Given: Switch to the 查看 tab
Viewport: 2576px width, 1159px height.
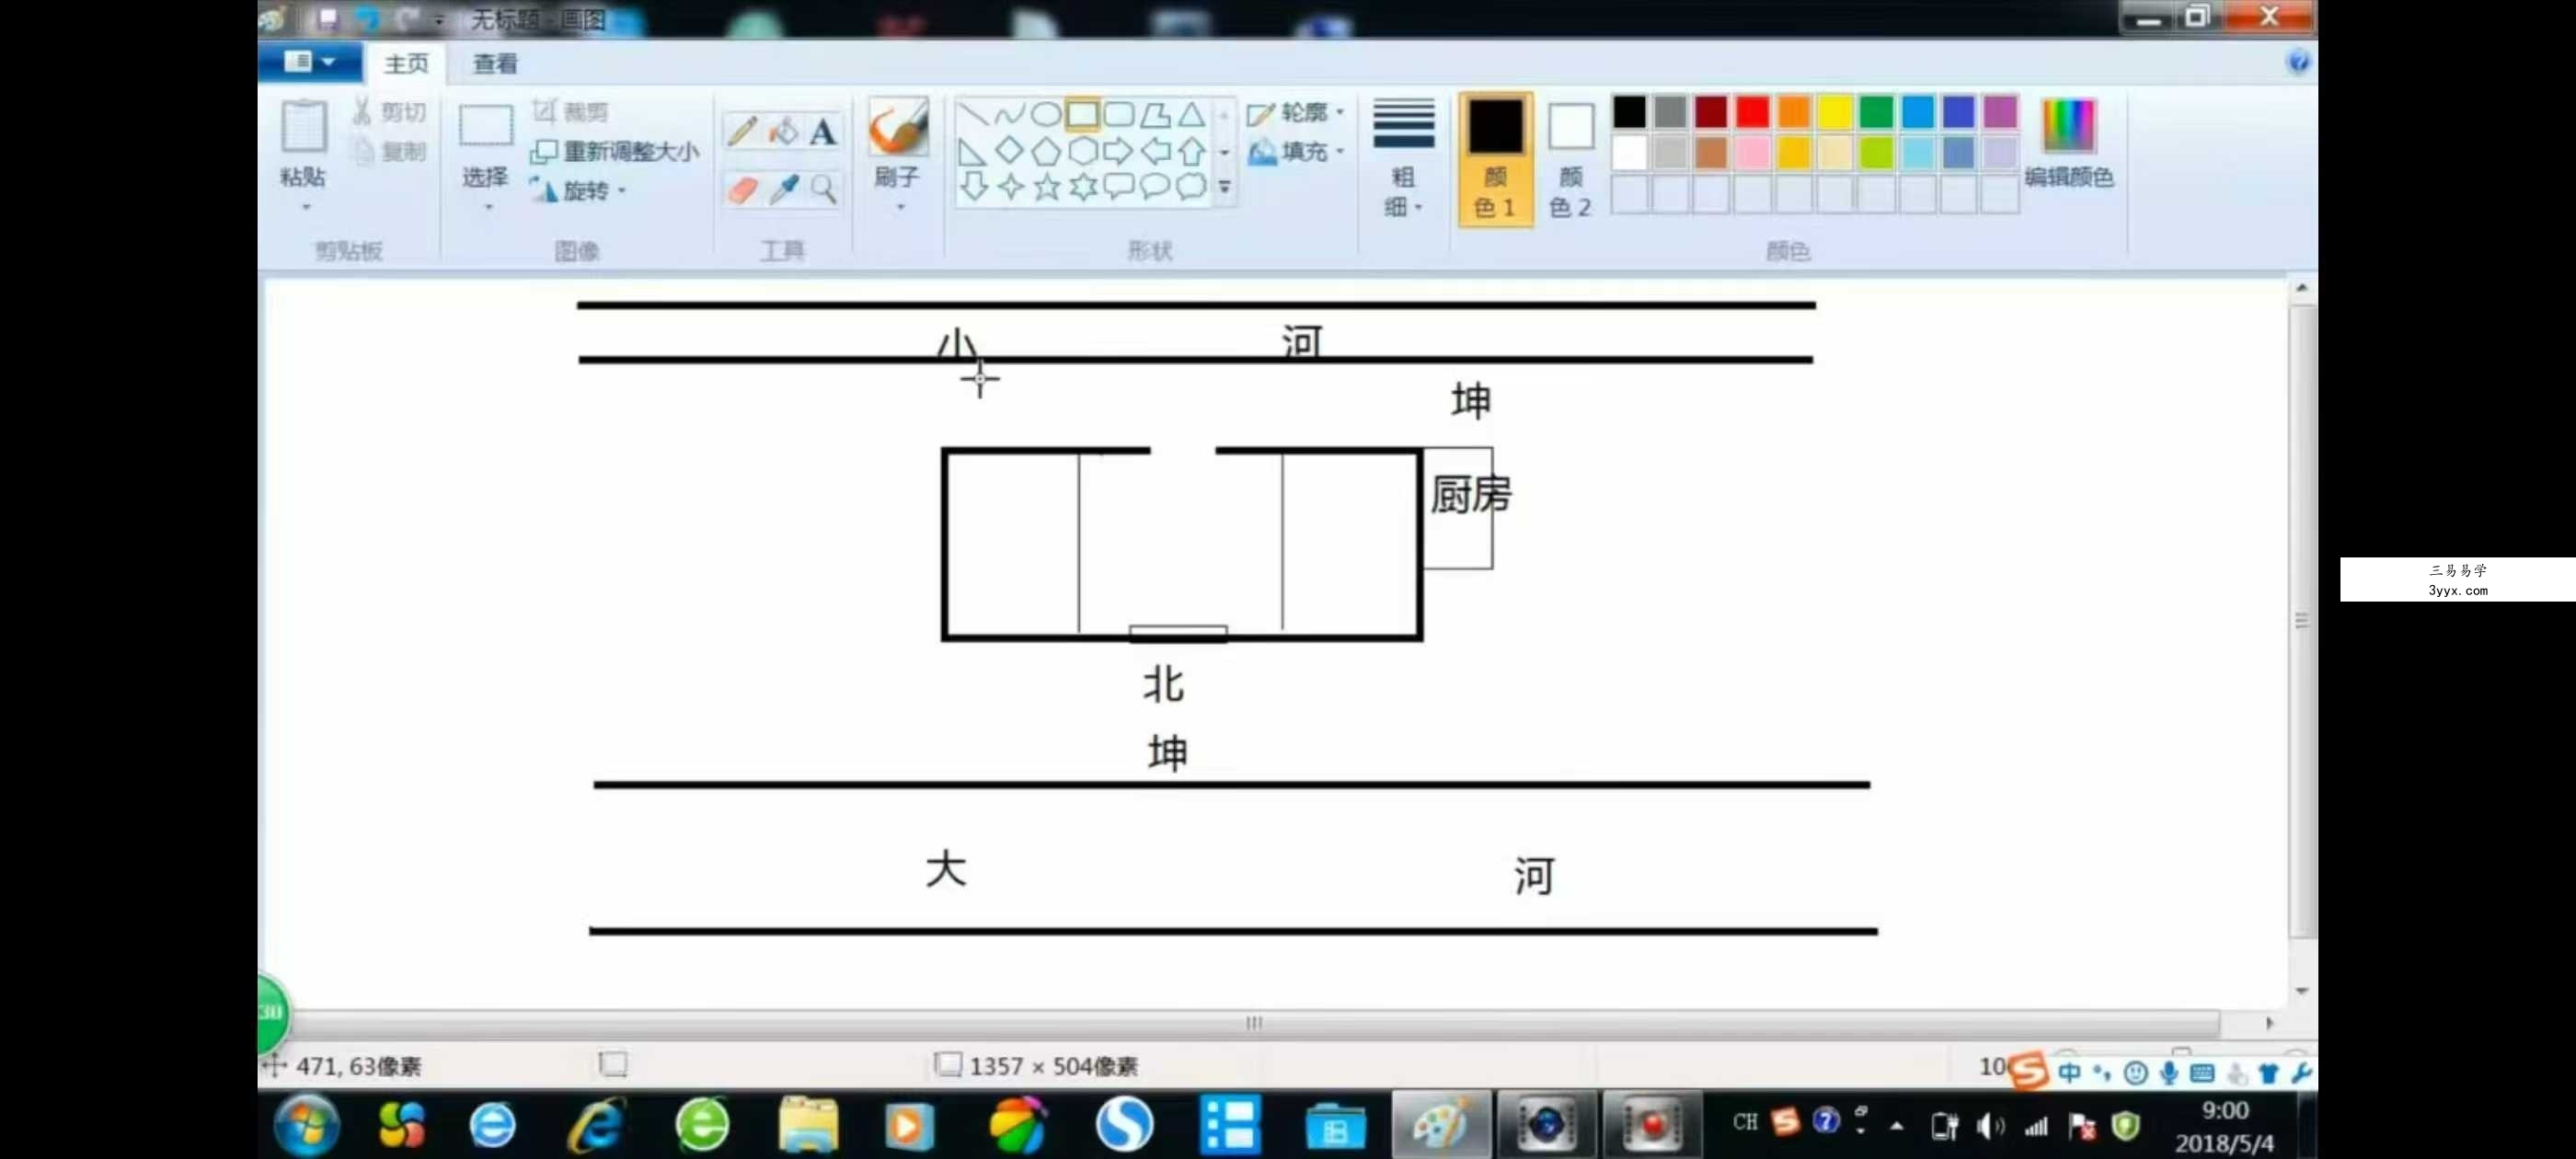Looking at the screenshot, I should (495, 64).
